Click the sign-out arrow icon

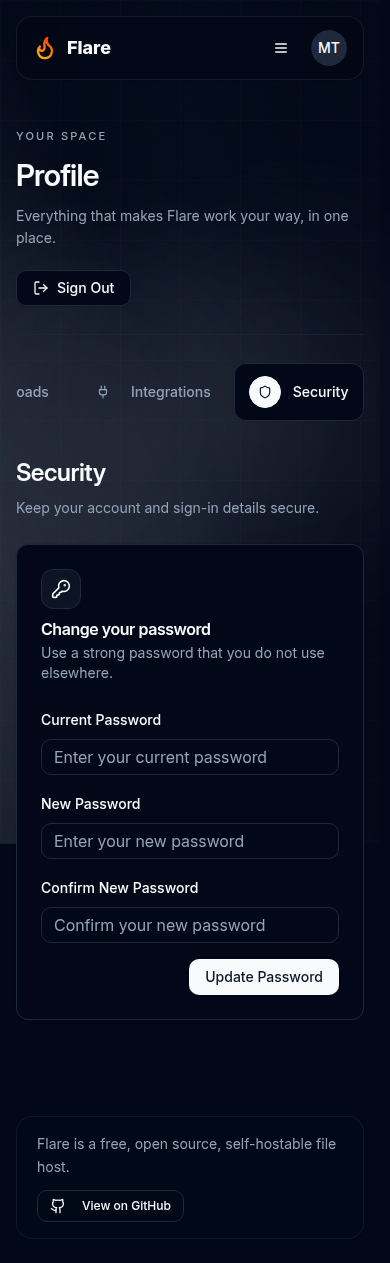tap(41, 288)
